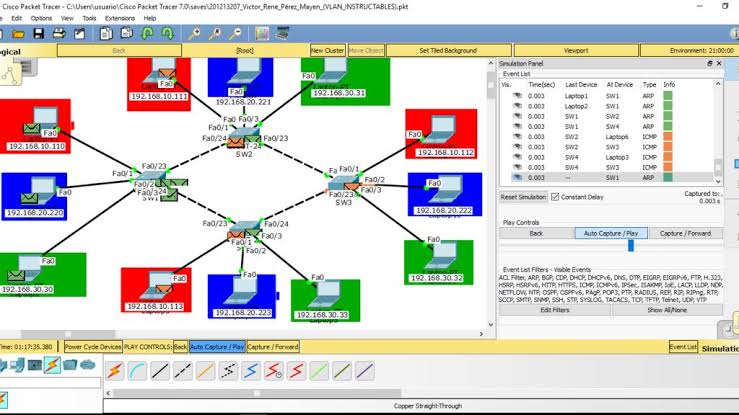Select the light-green Octal cable
The image size is (739, 415).
tap(319, 371)
